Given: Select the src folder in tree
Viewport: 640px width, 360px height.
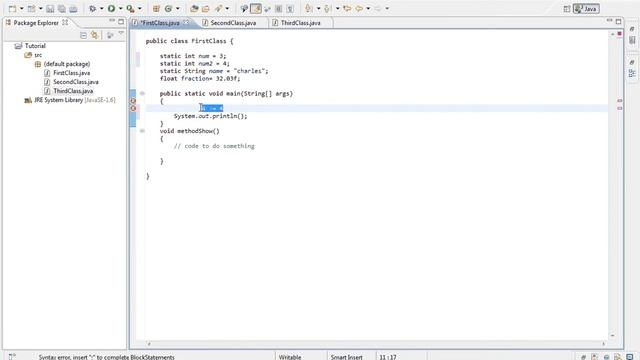Looking at the screenshot, I should coord(38,55).
